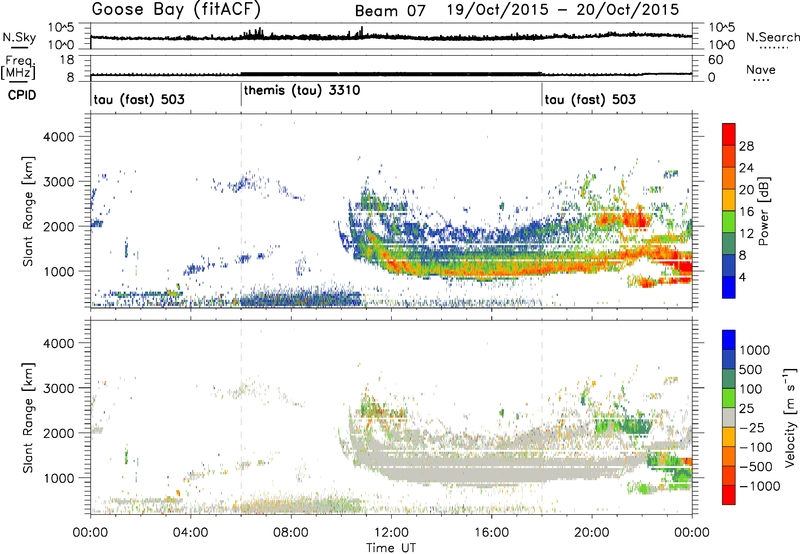Click the '12:00' time axis tick label
The image size is (800, 554).
point(391,533)
